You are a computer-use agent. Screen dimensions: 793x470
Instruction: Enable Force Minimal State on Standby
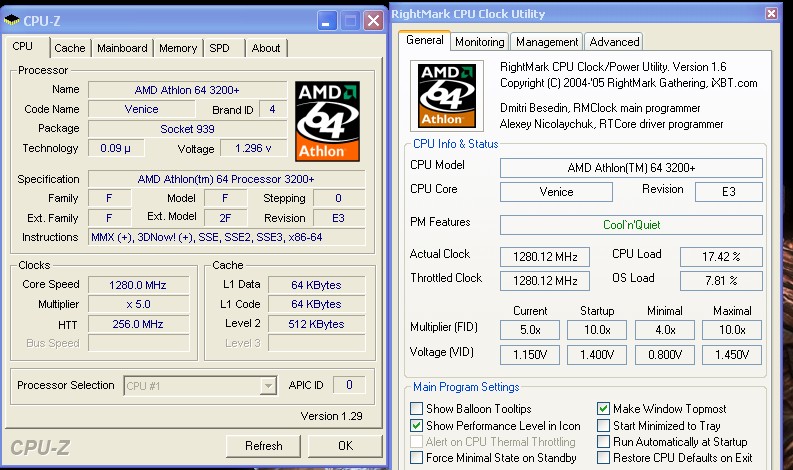416,458
